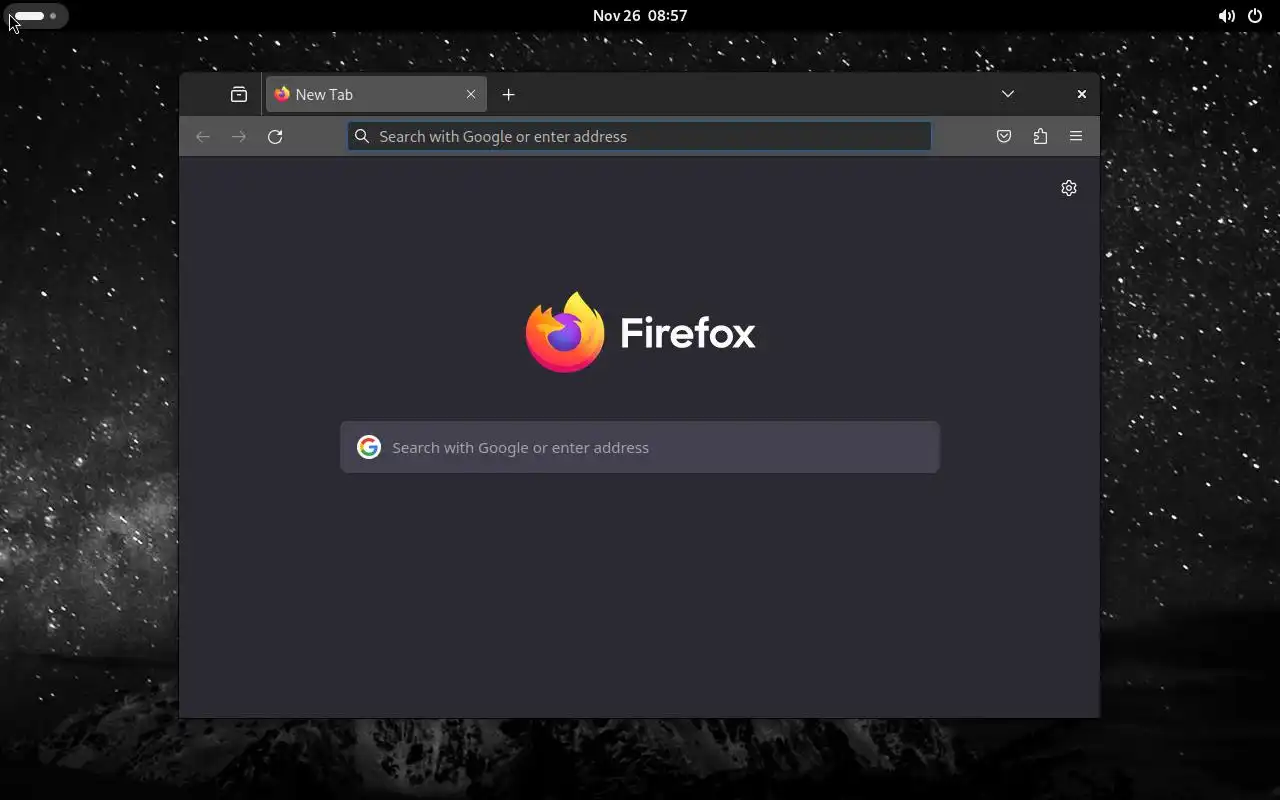The image size is (1280, 800).
Task: Open the Extensions puzzle icon
Action: coord(1040,136)
